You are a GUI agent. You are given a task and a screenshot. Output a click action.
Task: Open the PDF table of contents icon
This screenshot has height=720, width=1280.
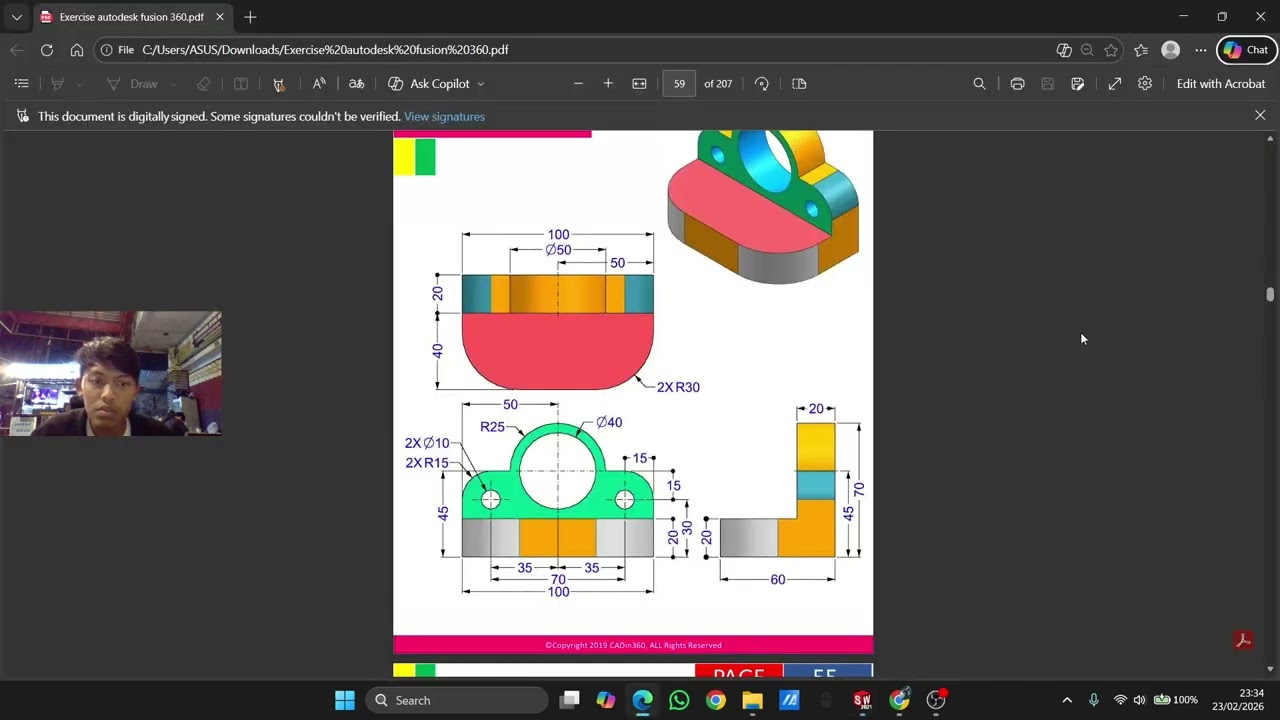[x=21, y=84]
